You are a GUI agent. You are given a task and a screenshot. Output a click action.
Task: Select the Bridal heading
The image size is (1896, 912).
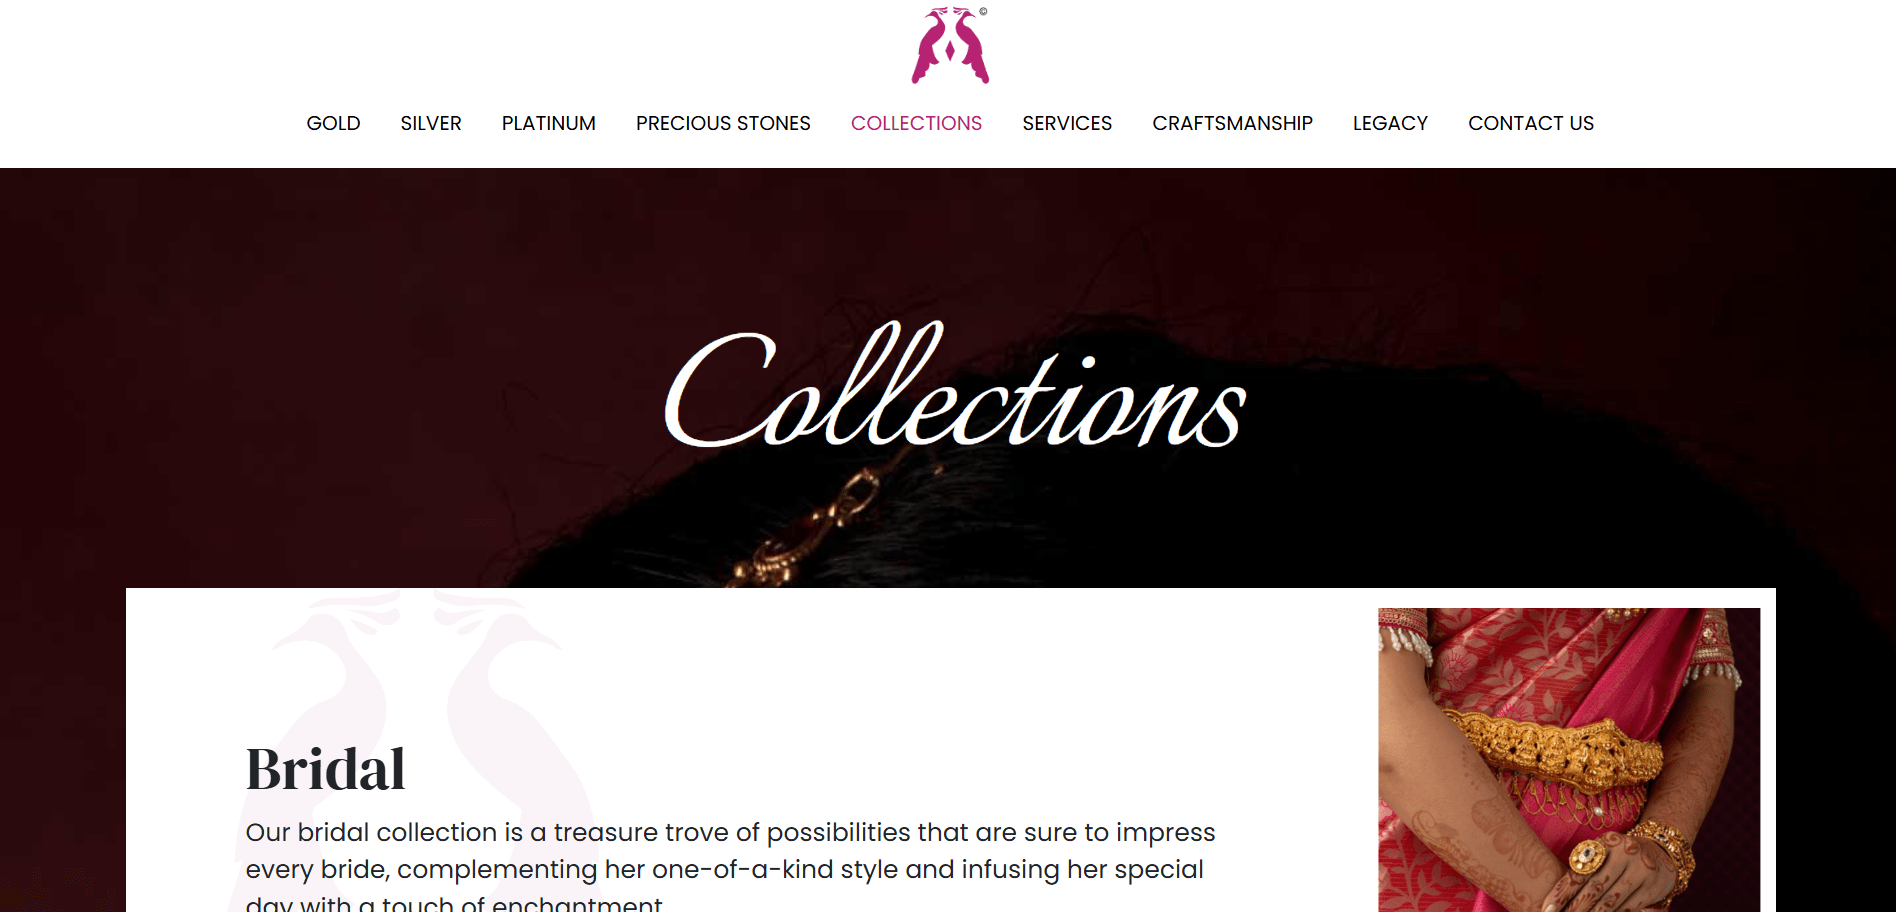[x=325, y=769]
